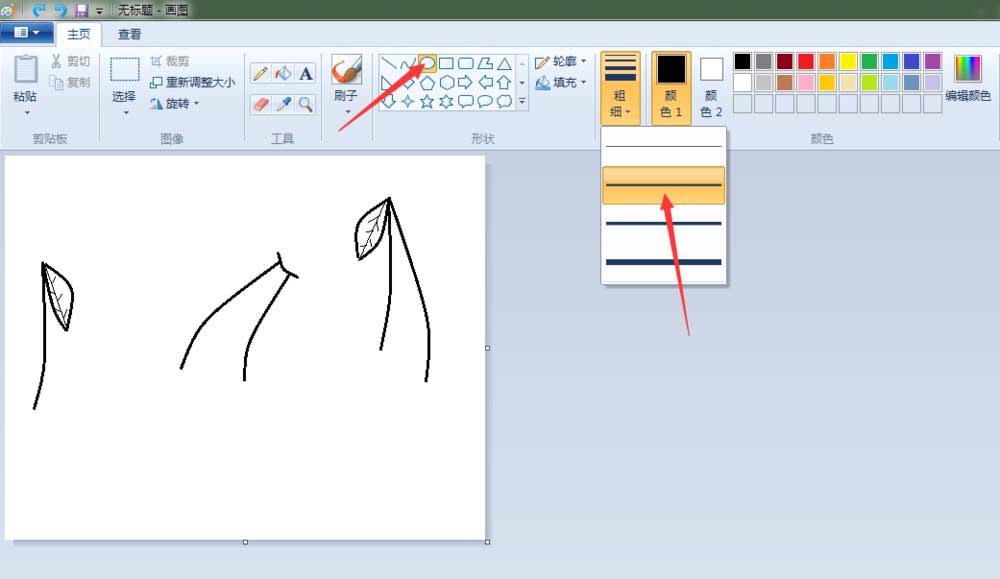Click the 剪切 (Cut) button
Image resolution: width=1000 pixels, height=579 pixels.
point(70,61)
